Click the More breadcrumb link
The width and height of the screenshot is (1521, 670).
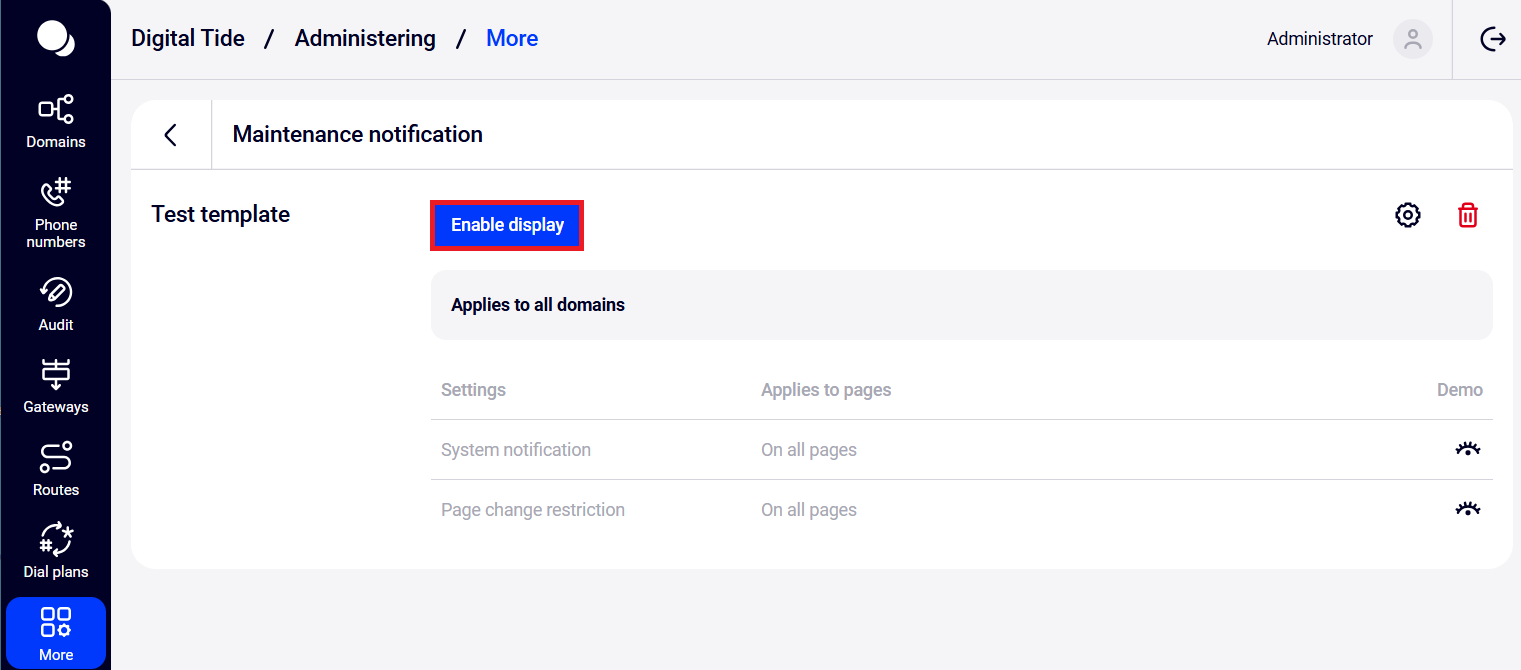point(512,39)
